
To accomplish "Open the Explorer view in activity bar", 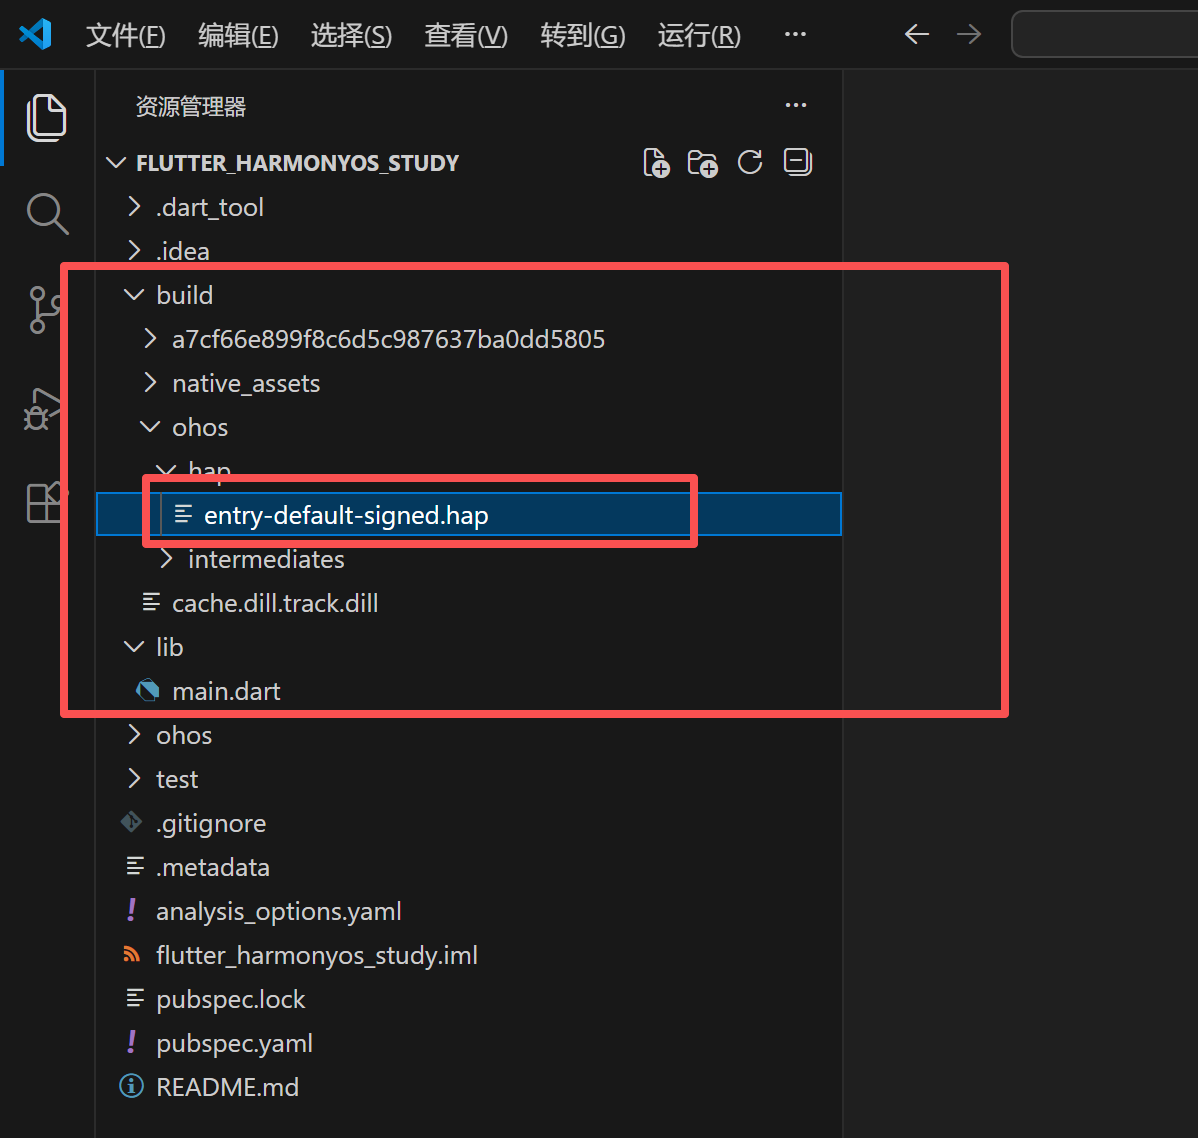I will click(47, 118).
